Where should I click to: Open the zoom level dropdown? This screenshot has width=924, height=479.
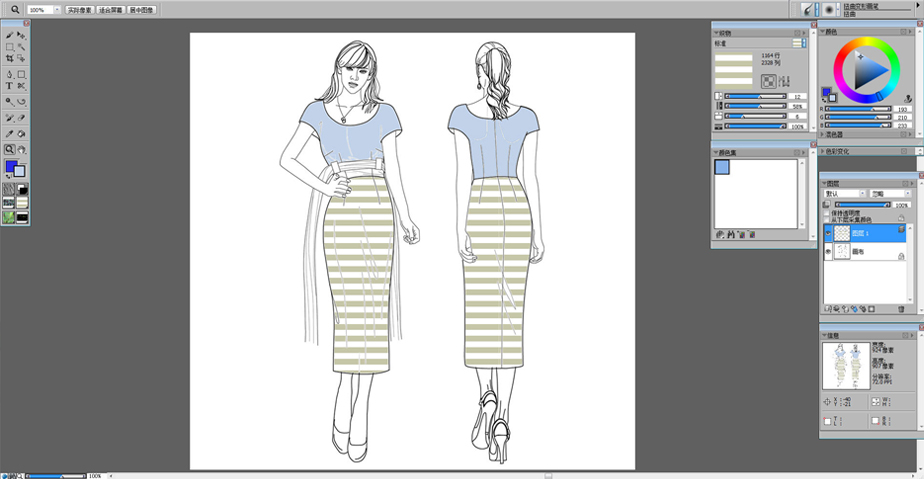[x=57, y=10]
